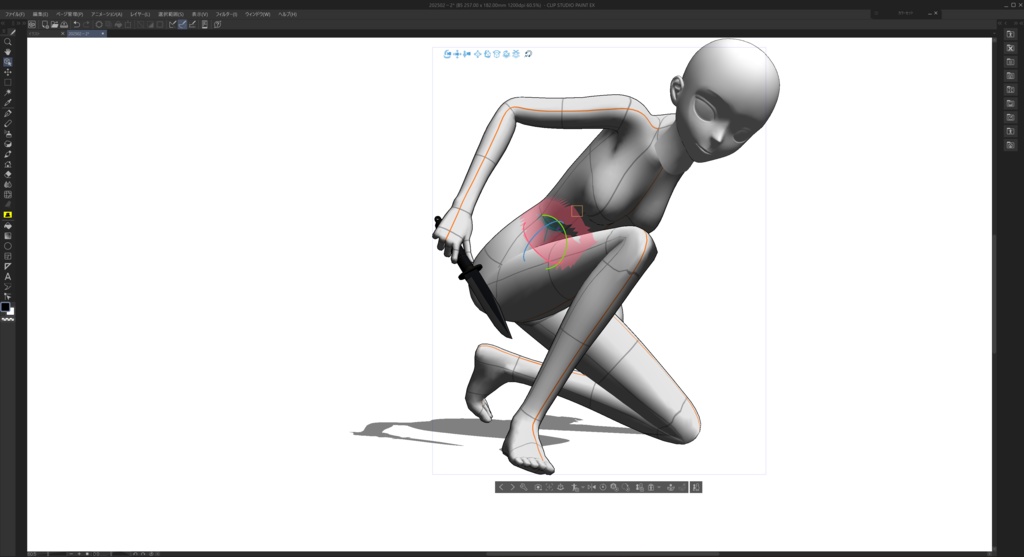
Task: Click top icon in right dock strip
Action: point(1010,34)
